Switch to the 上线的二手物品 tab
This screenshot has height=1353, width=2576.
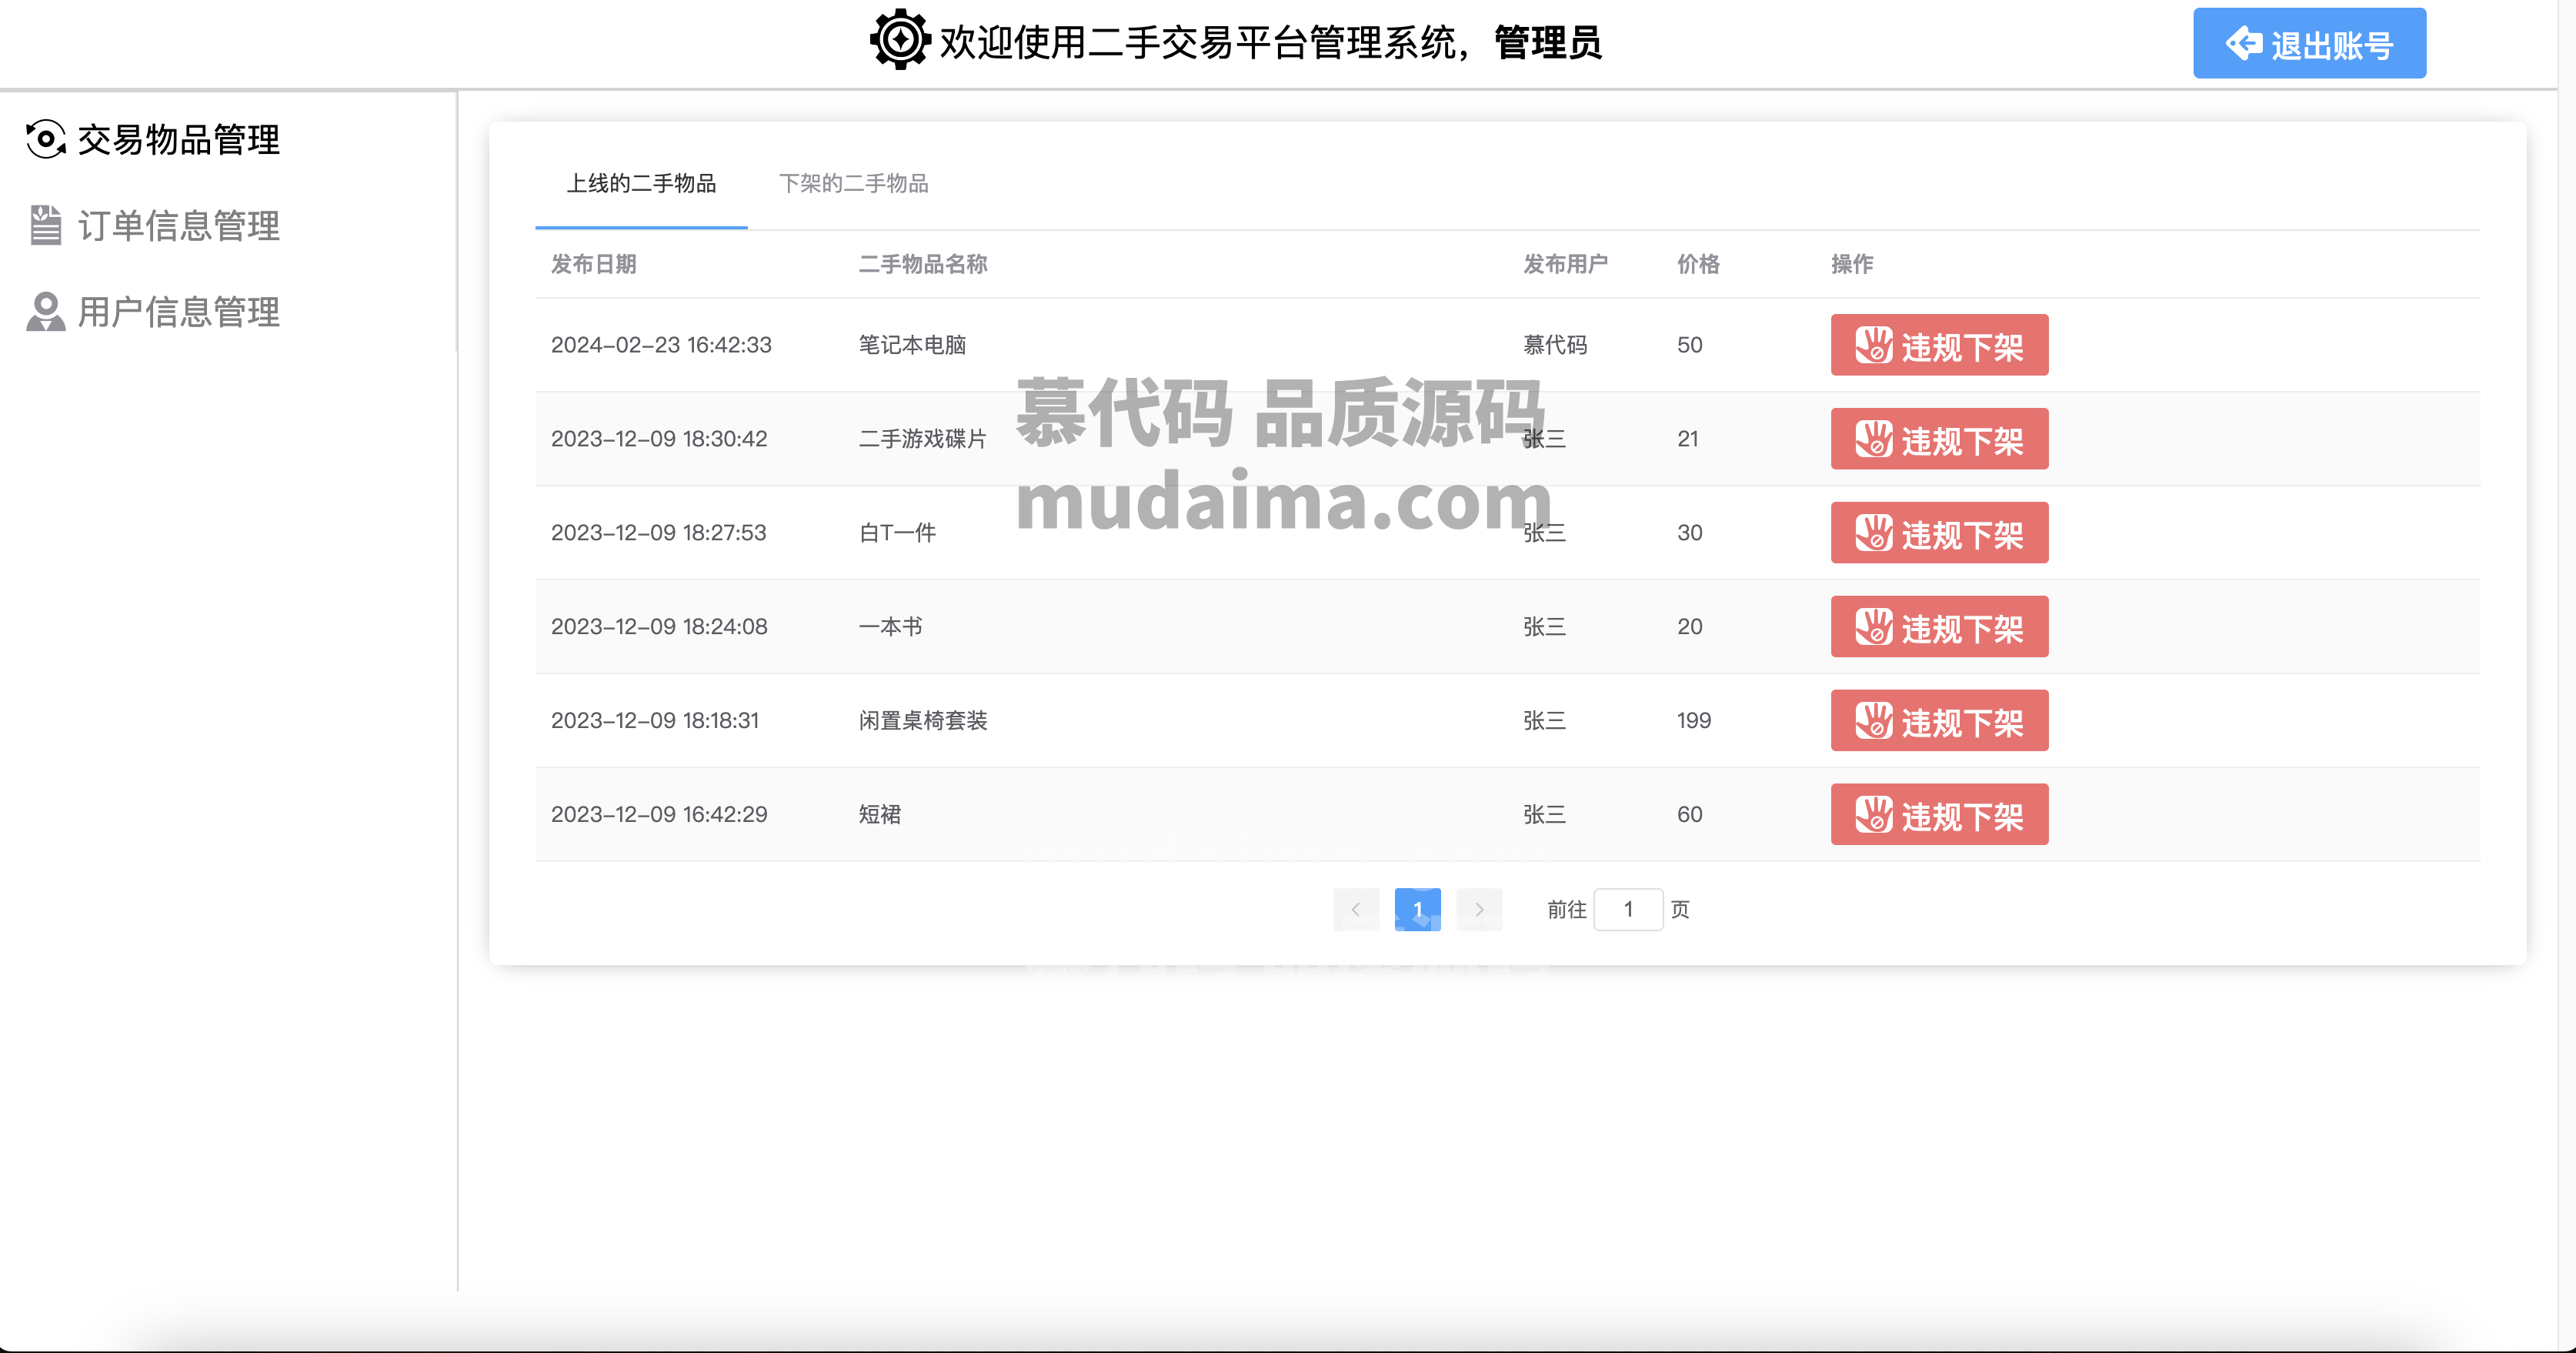[x=641, y=184]
